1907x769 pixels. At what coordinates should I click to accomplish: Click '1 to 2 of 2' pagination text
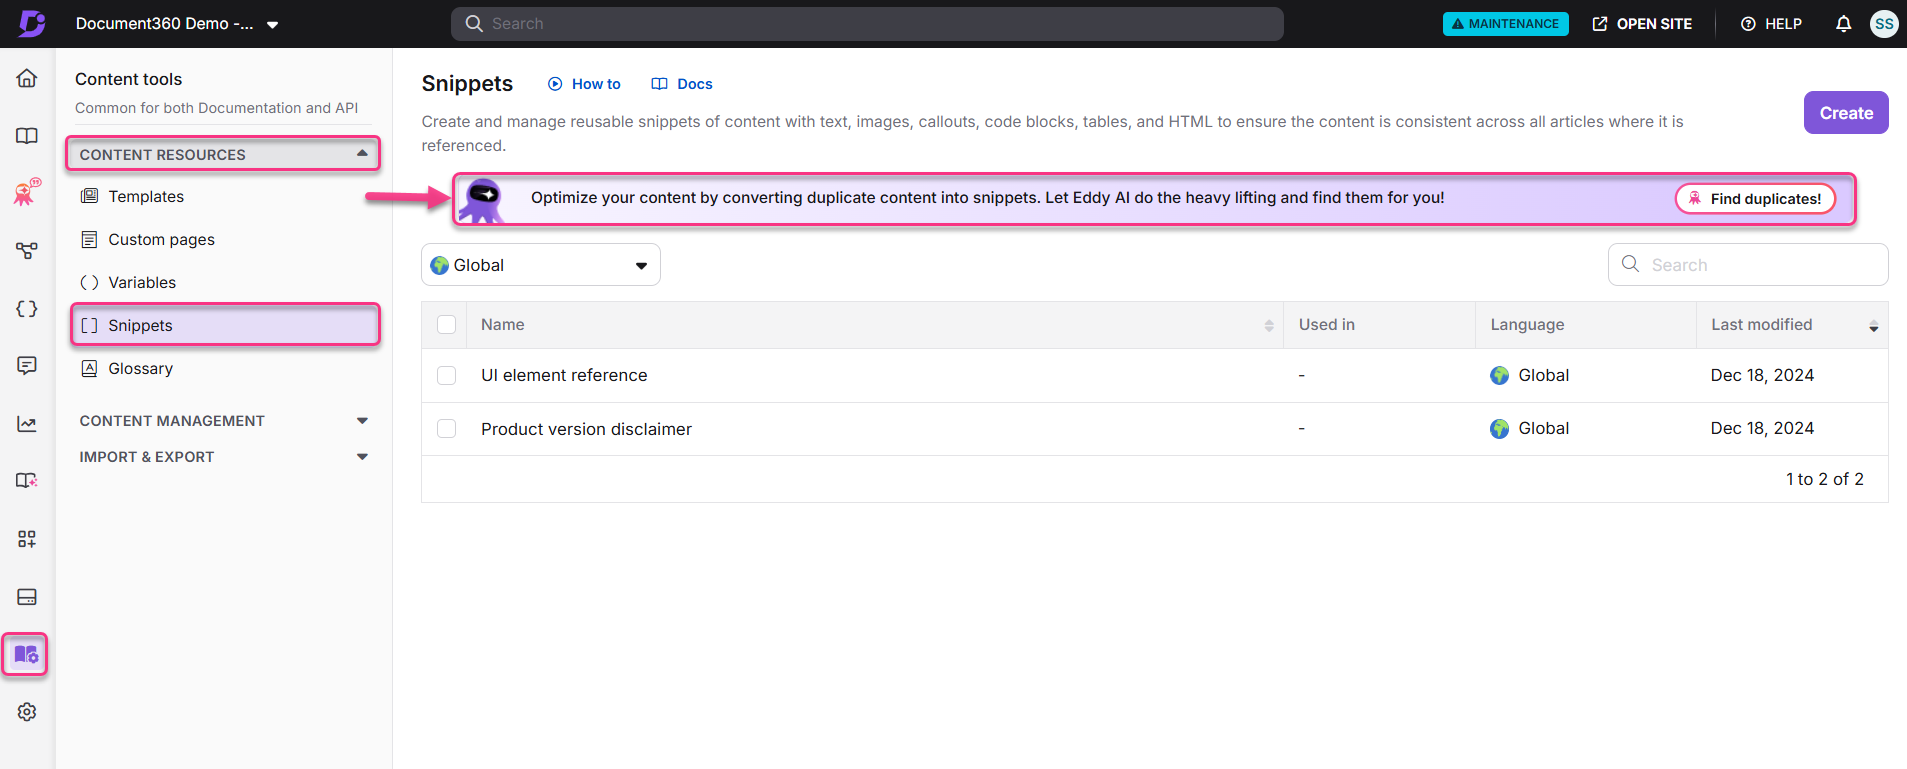pyautogui.click(x=1825, y=479)
